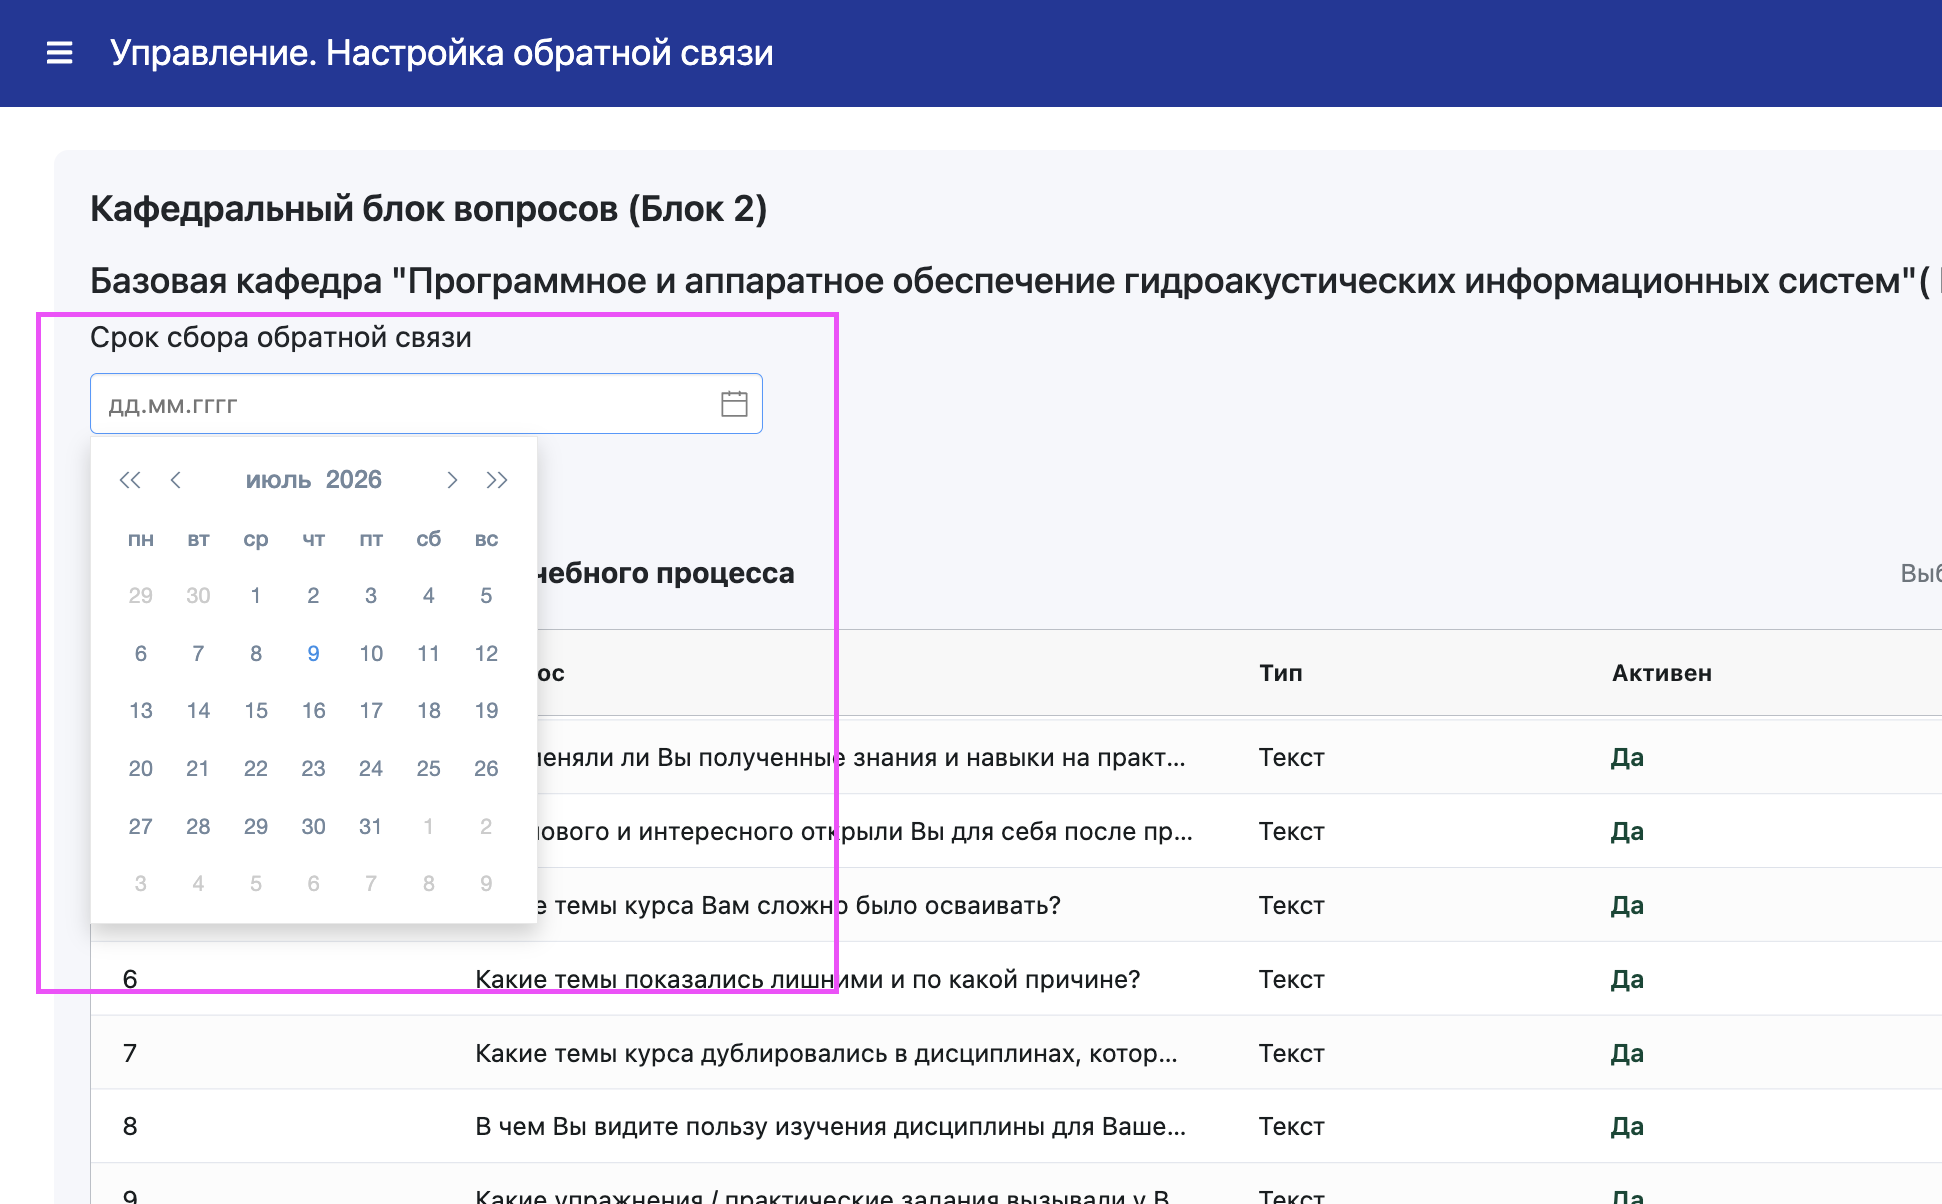Image resolution: width=1942 pixels, height=1204 pixels.
Task: Click Да status in row 7
Action: (x=1627, y=1053)
